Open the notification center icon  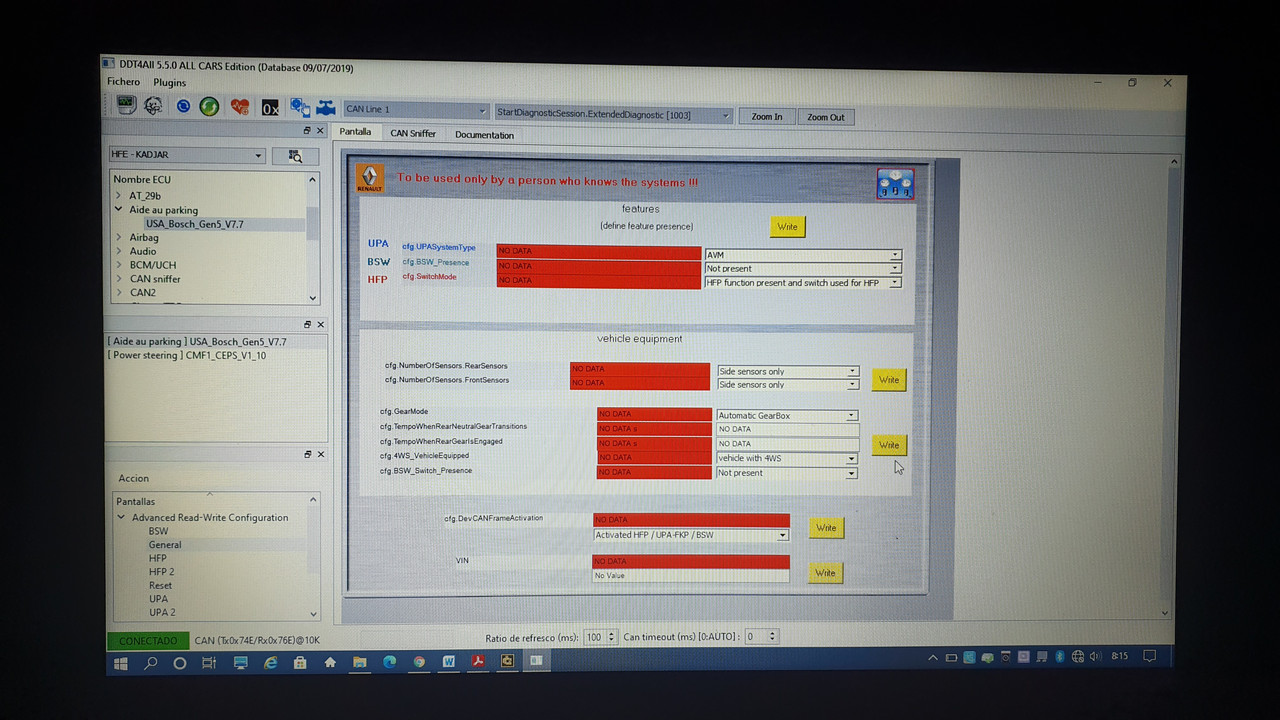click(1151, 656)
